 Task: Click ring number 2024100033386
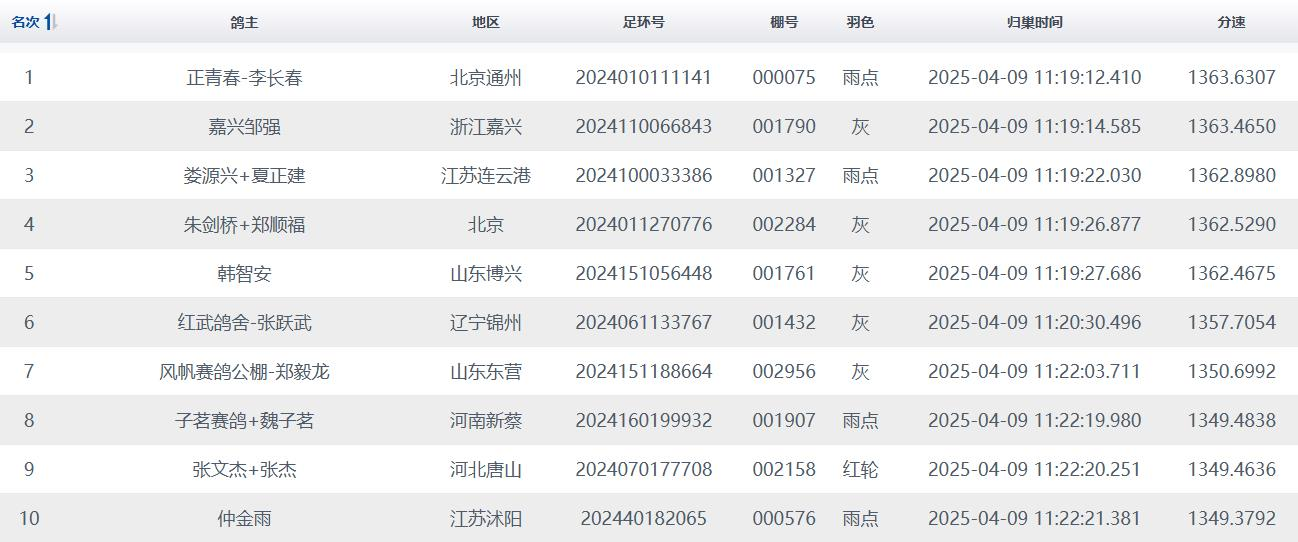643,175
